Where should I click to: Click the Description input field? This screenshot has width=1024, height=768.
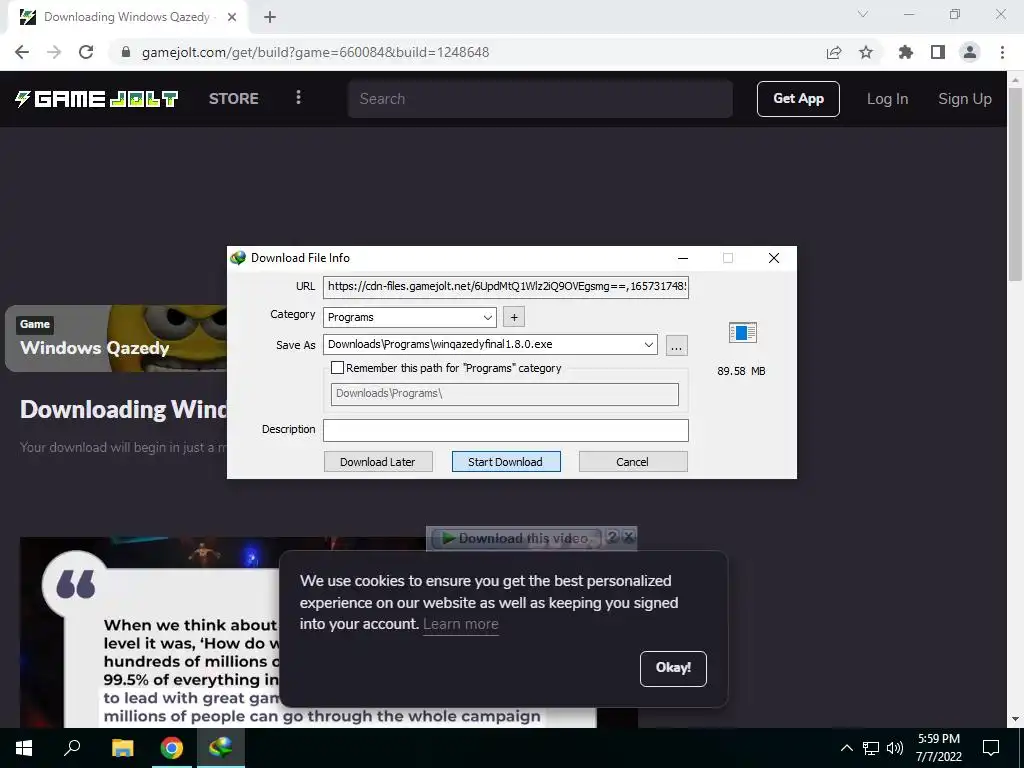(505, 430)
